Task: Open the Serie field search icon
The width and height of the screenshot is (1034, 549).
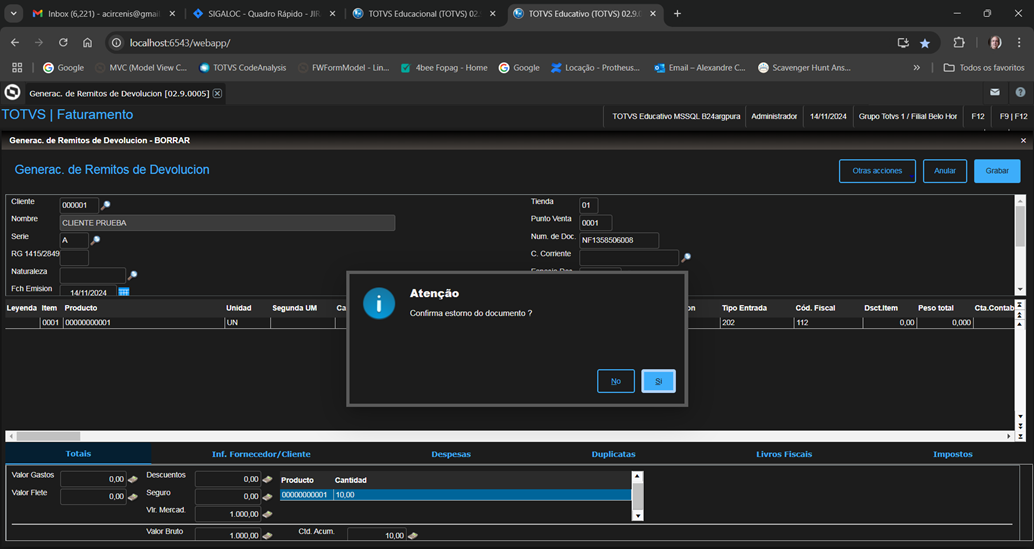Action: 96,240
